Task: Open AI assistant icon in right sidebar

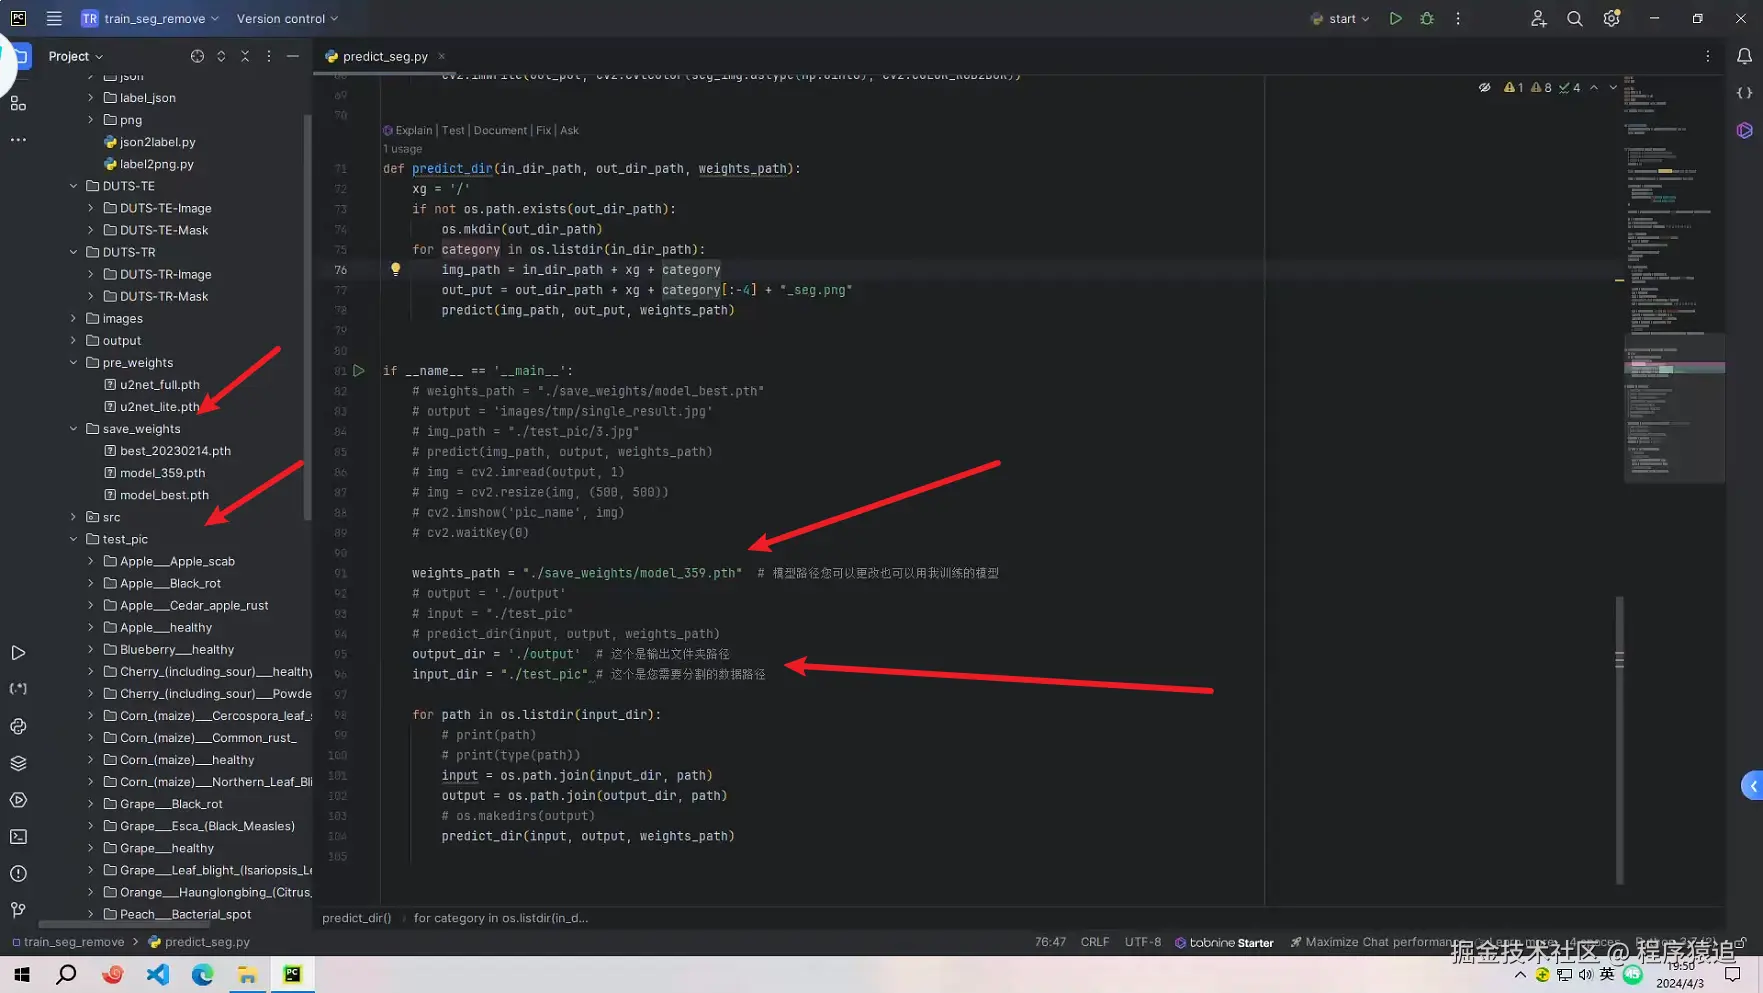Action: 1744,130
